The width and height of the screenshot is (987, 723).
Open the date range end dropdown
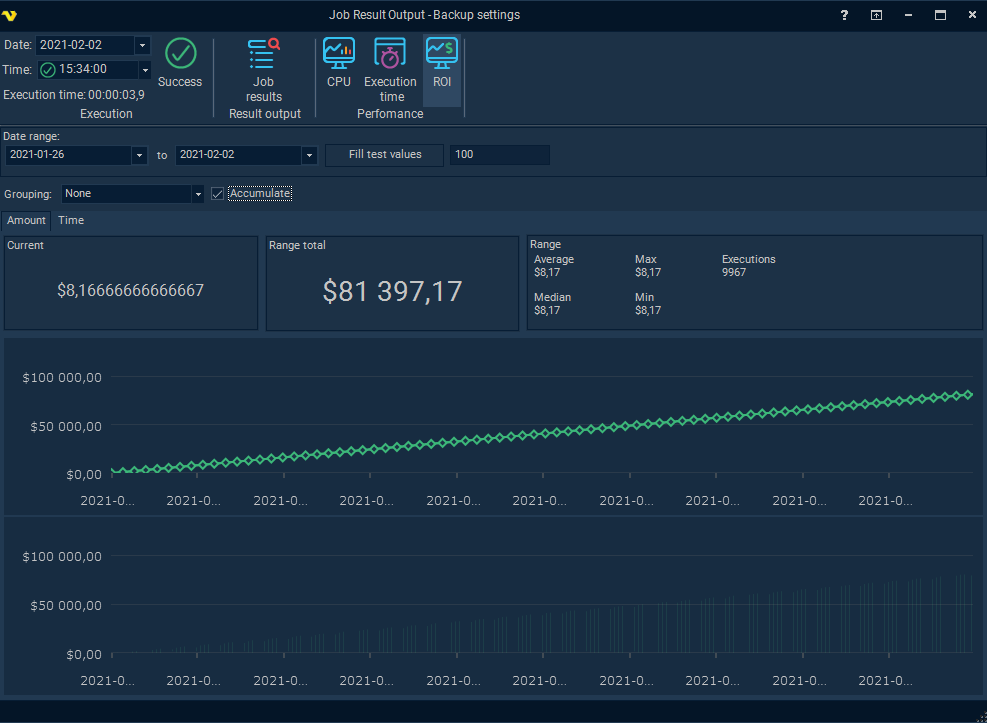(x=309, y=156)
